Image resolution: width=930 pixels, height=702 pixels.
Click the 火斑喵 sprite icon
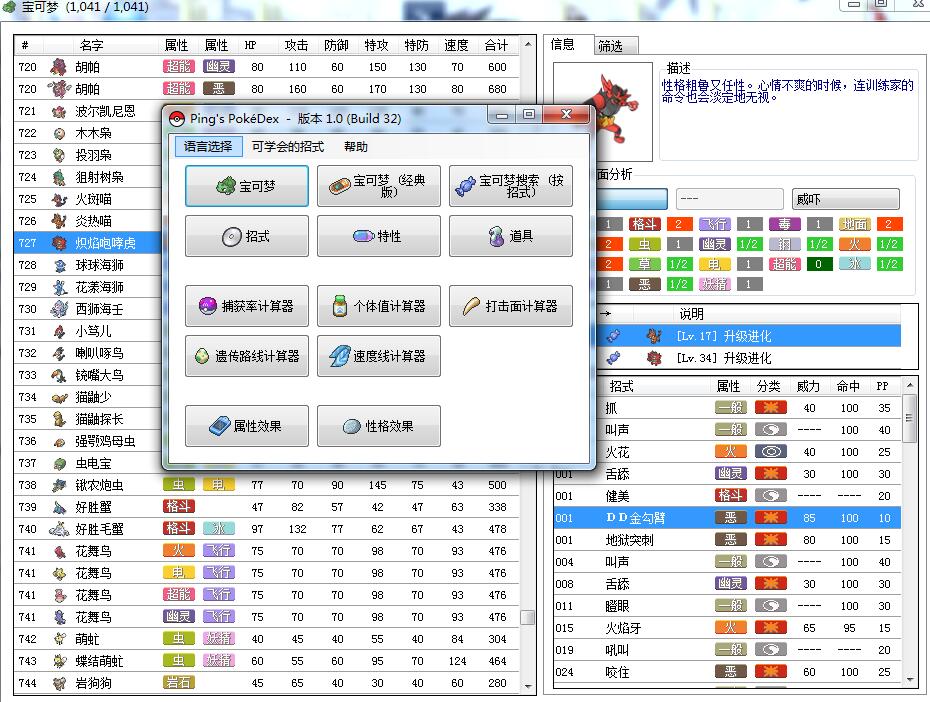point(59,199)
